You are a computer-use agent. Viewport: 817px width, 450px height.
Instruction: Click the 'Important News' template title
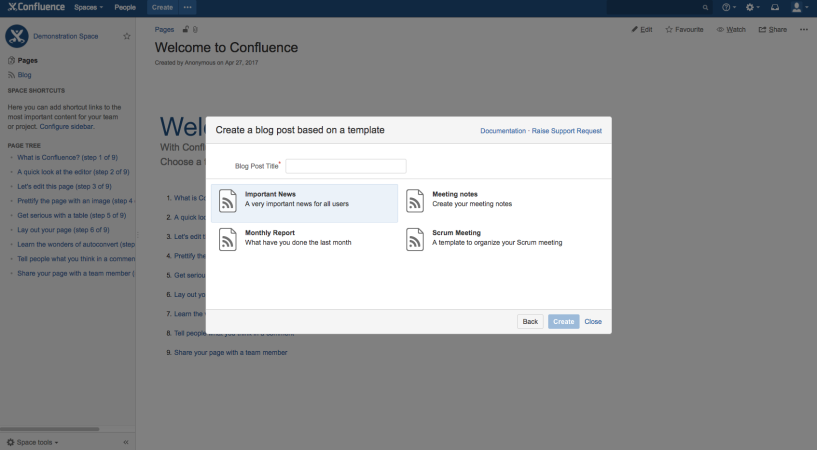tap(270, 194)
